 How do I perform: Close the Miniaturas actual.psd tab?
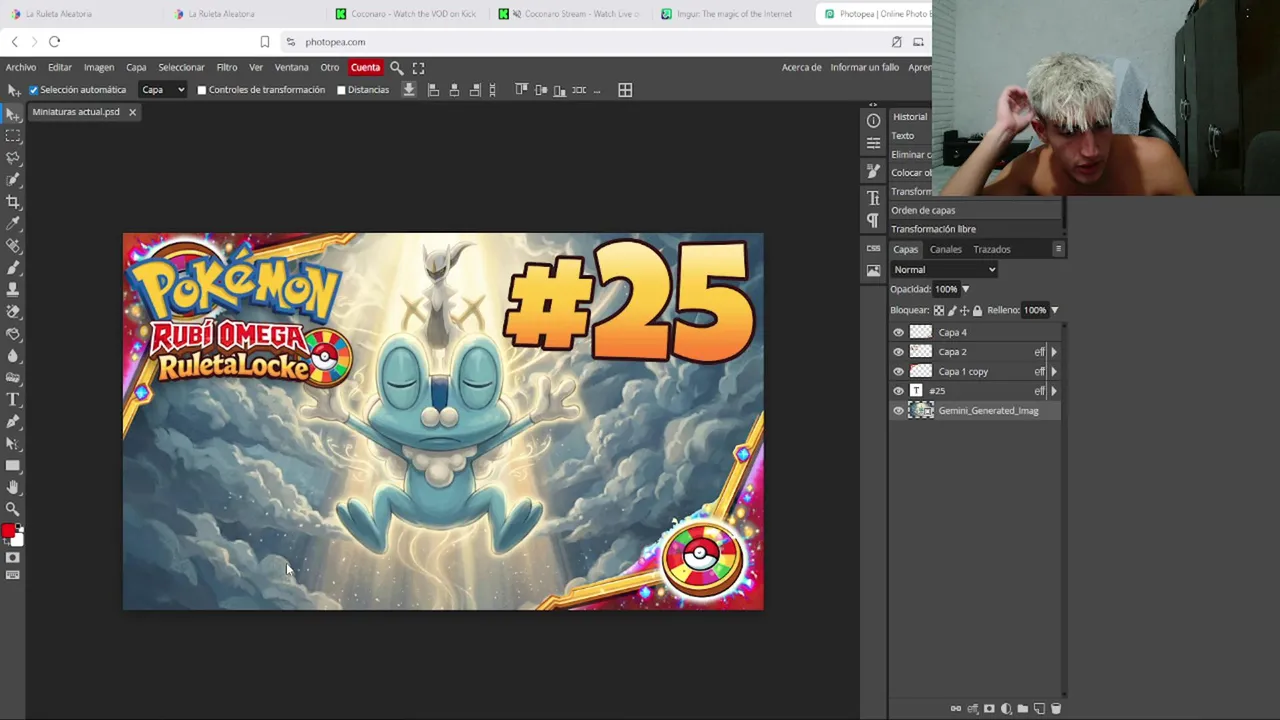[x=132, y=112]
